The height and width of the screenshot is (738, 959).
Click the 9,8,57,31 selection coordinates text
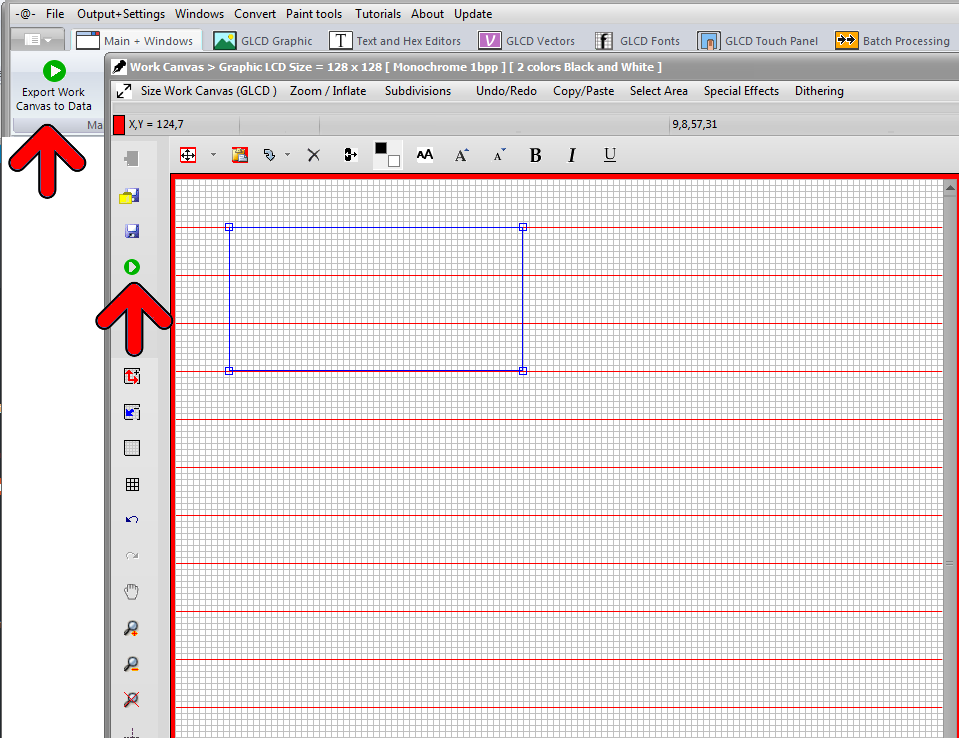pos(695,124)
